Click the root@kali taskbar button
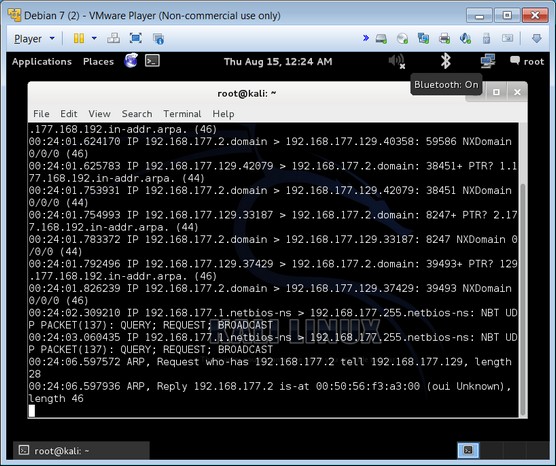556x466 pixels. [x=81, y=451]
